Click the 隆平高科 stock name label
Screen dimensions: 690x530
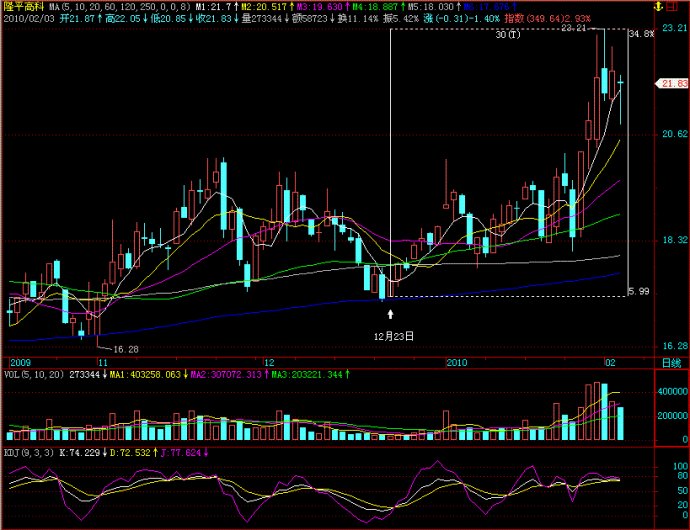(24, 7)
